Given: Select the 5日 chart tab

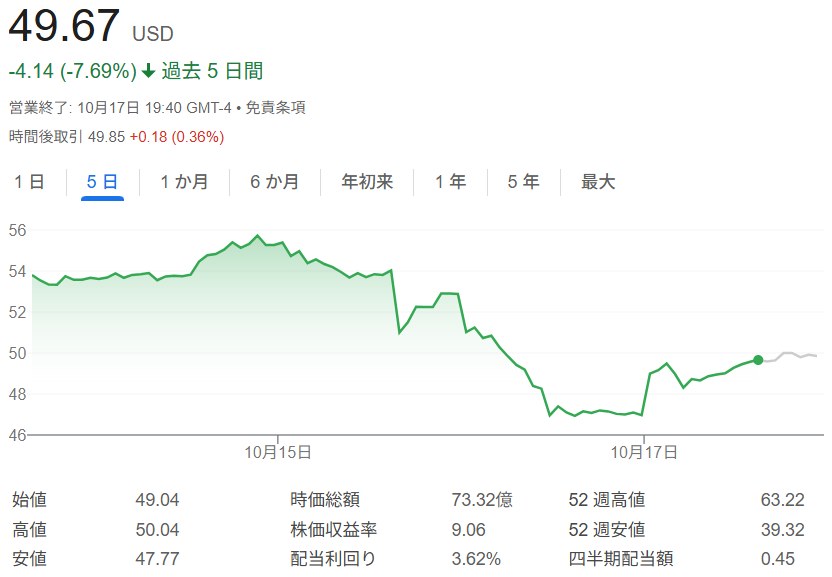Looking at the screenshot, I should (102, 182).
